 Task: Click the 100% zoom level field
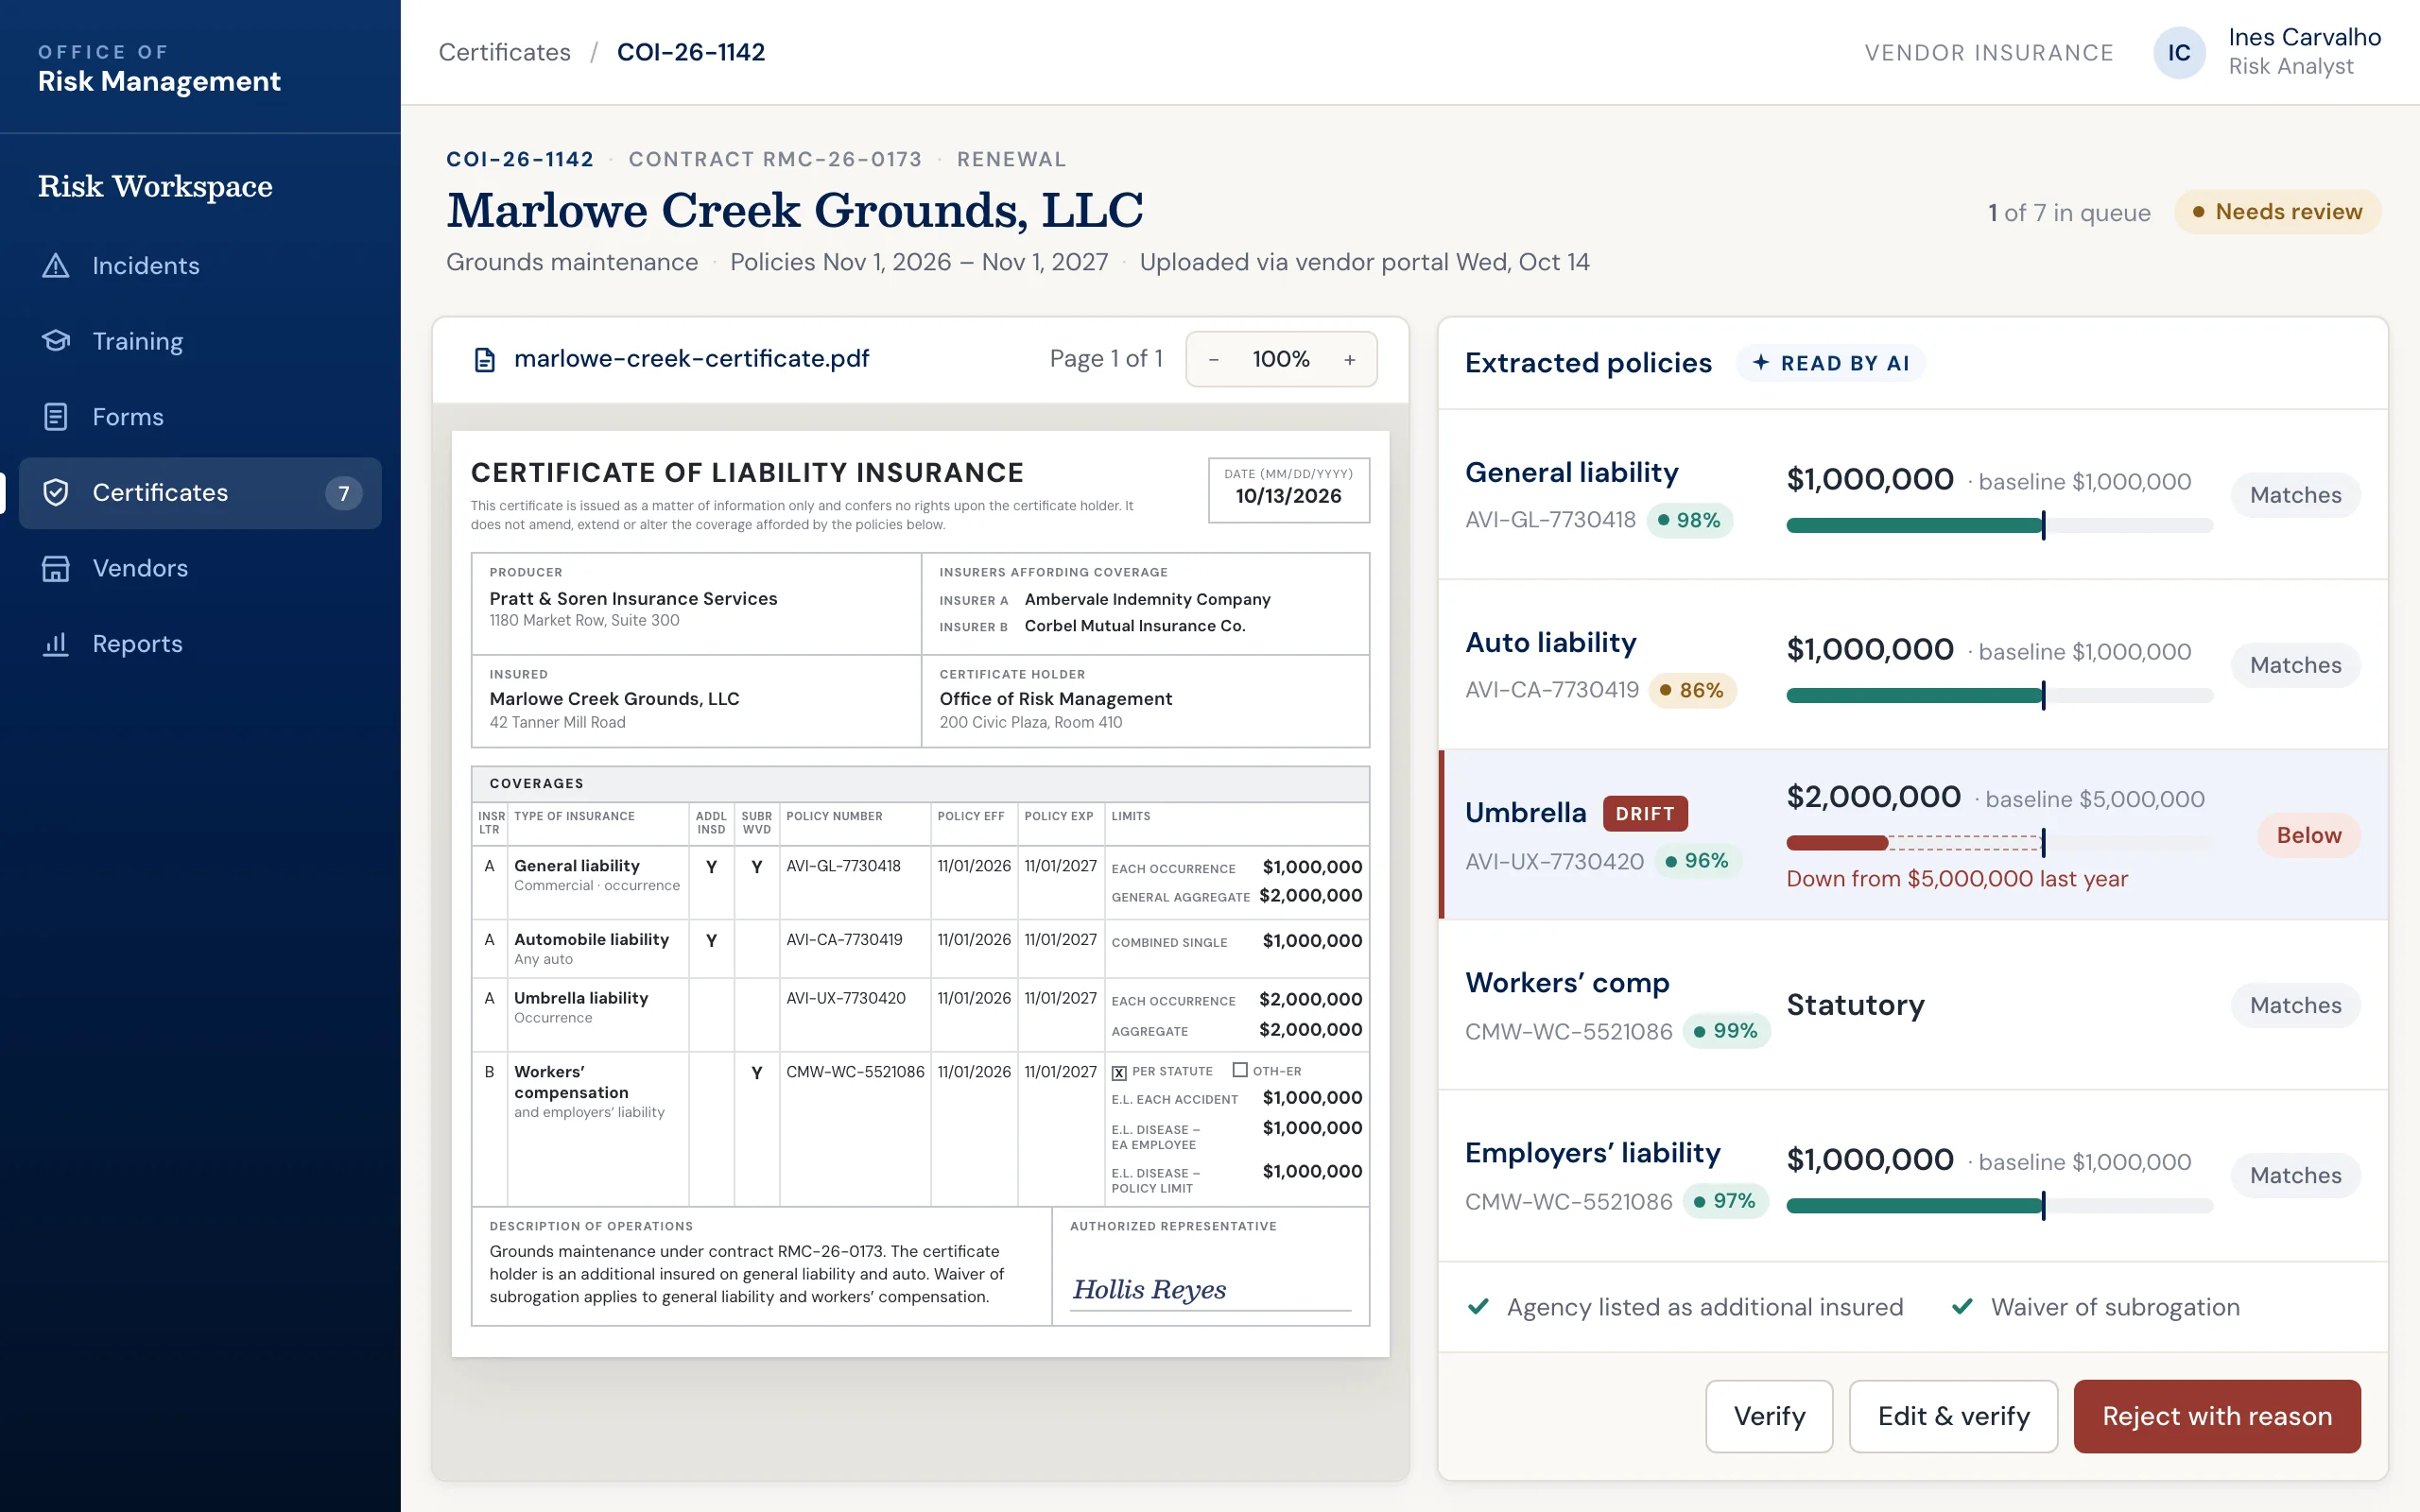coord(1281,360)
